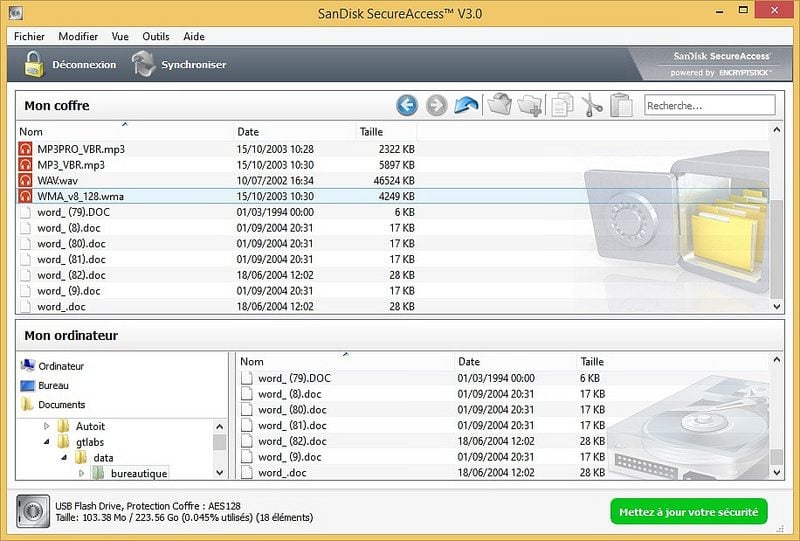800x541 pixels.
Task: Open the Outils menu
Action: coord(156,36)
